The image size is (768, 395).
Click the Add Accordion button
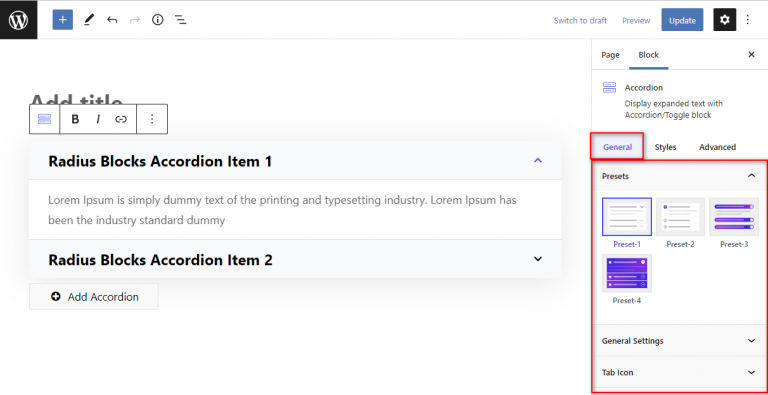click(x=94, y=296)
